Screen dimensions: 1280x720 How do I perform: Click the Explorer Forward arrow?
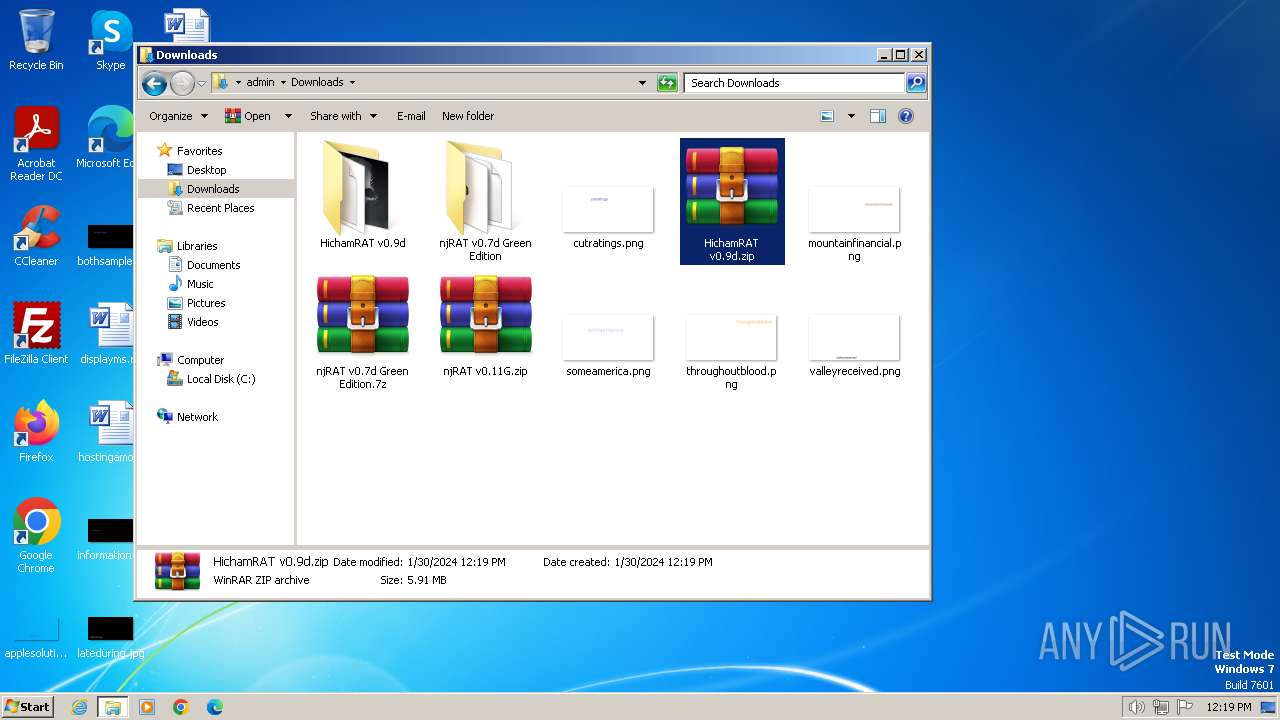pos(182,83)
